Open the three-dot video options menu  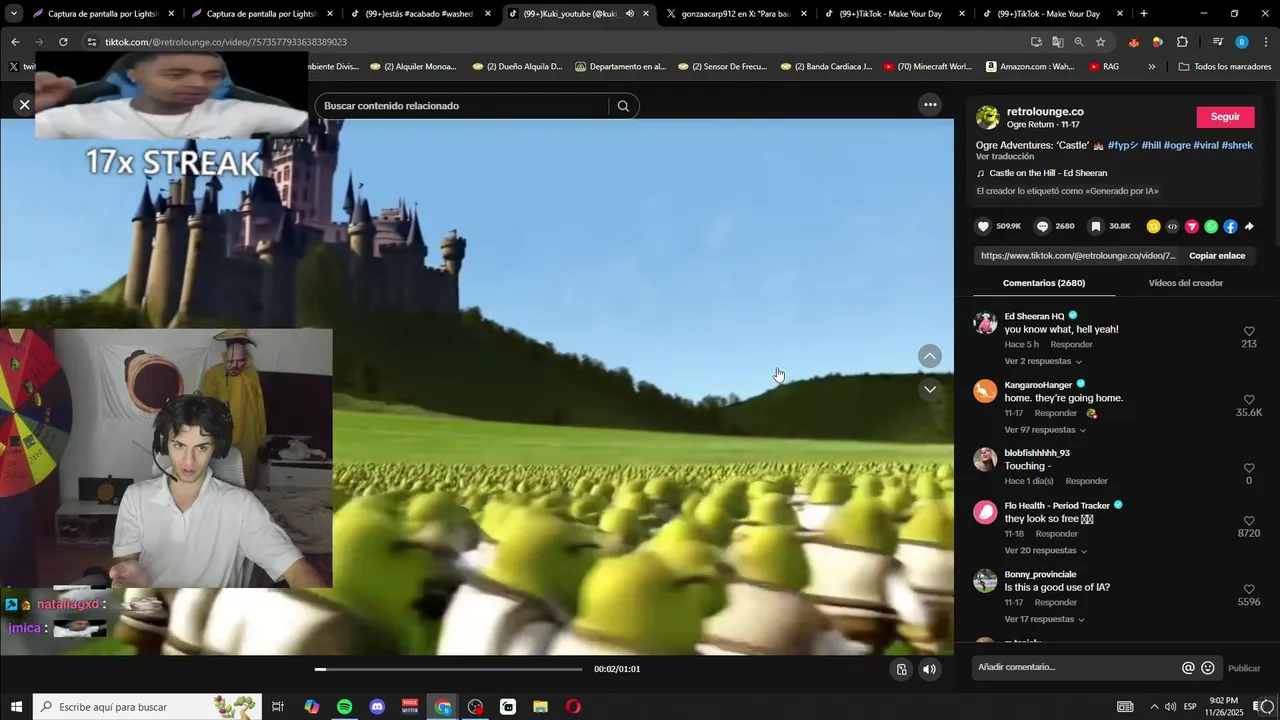[x=930, y=105]
